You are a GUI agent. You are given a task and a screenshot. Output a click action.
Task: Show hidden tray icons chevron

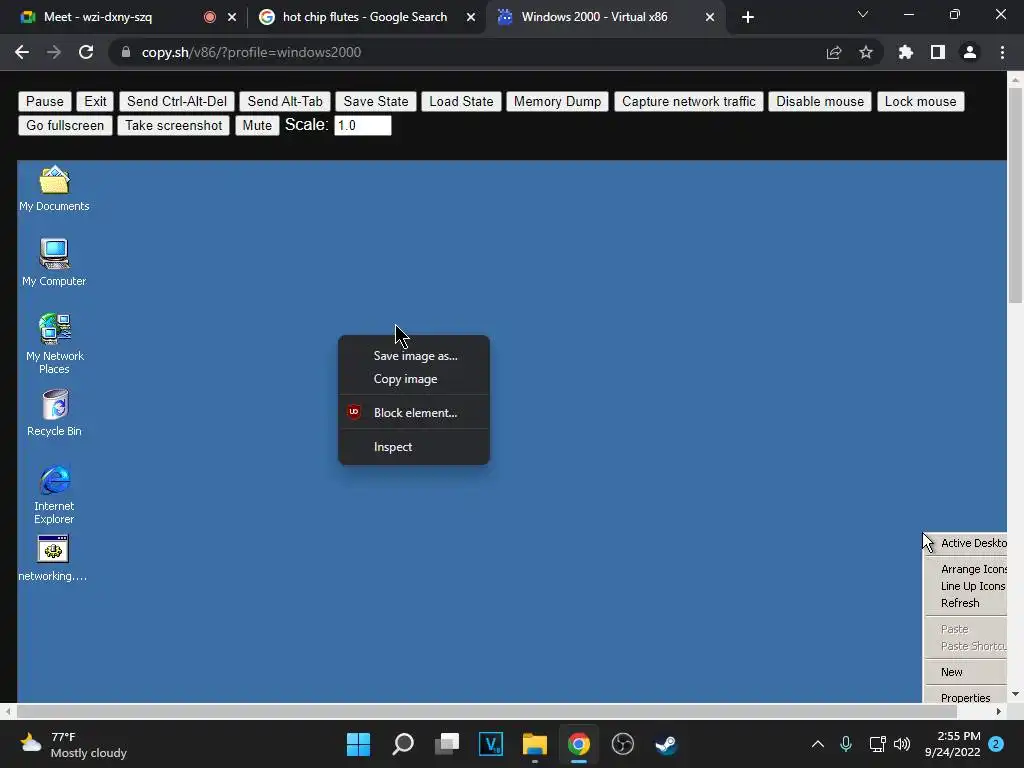tap(818, 744)
